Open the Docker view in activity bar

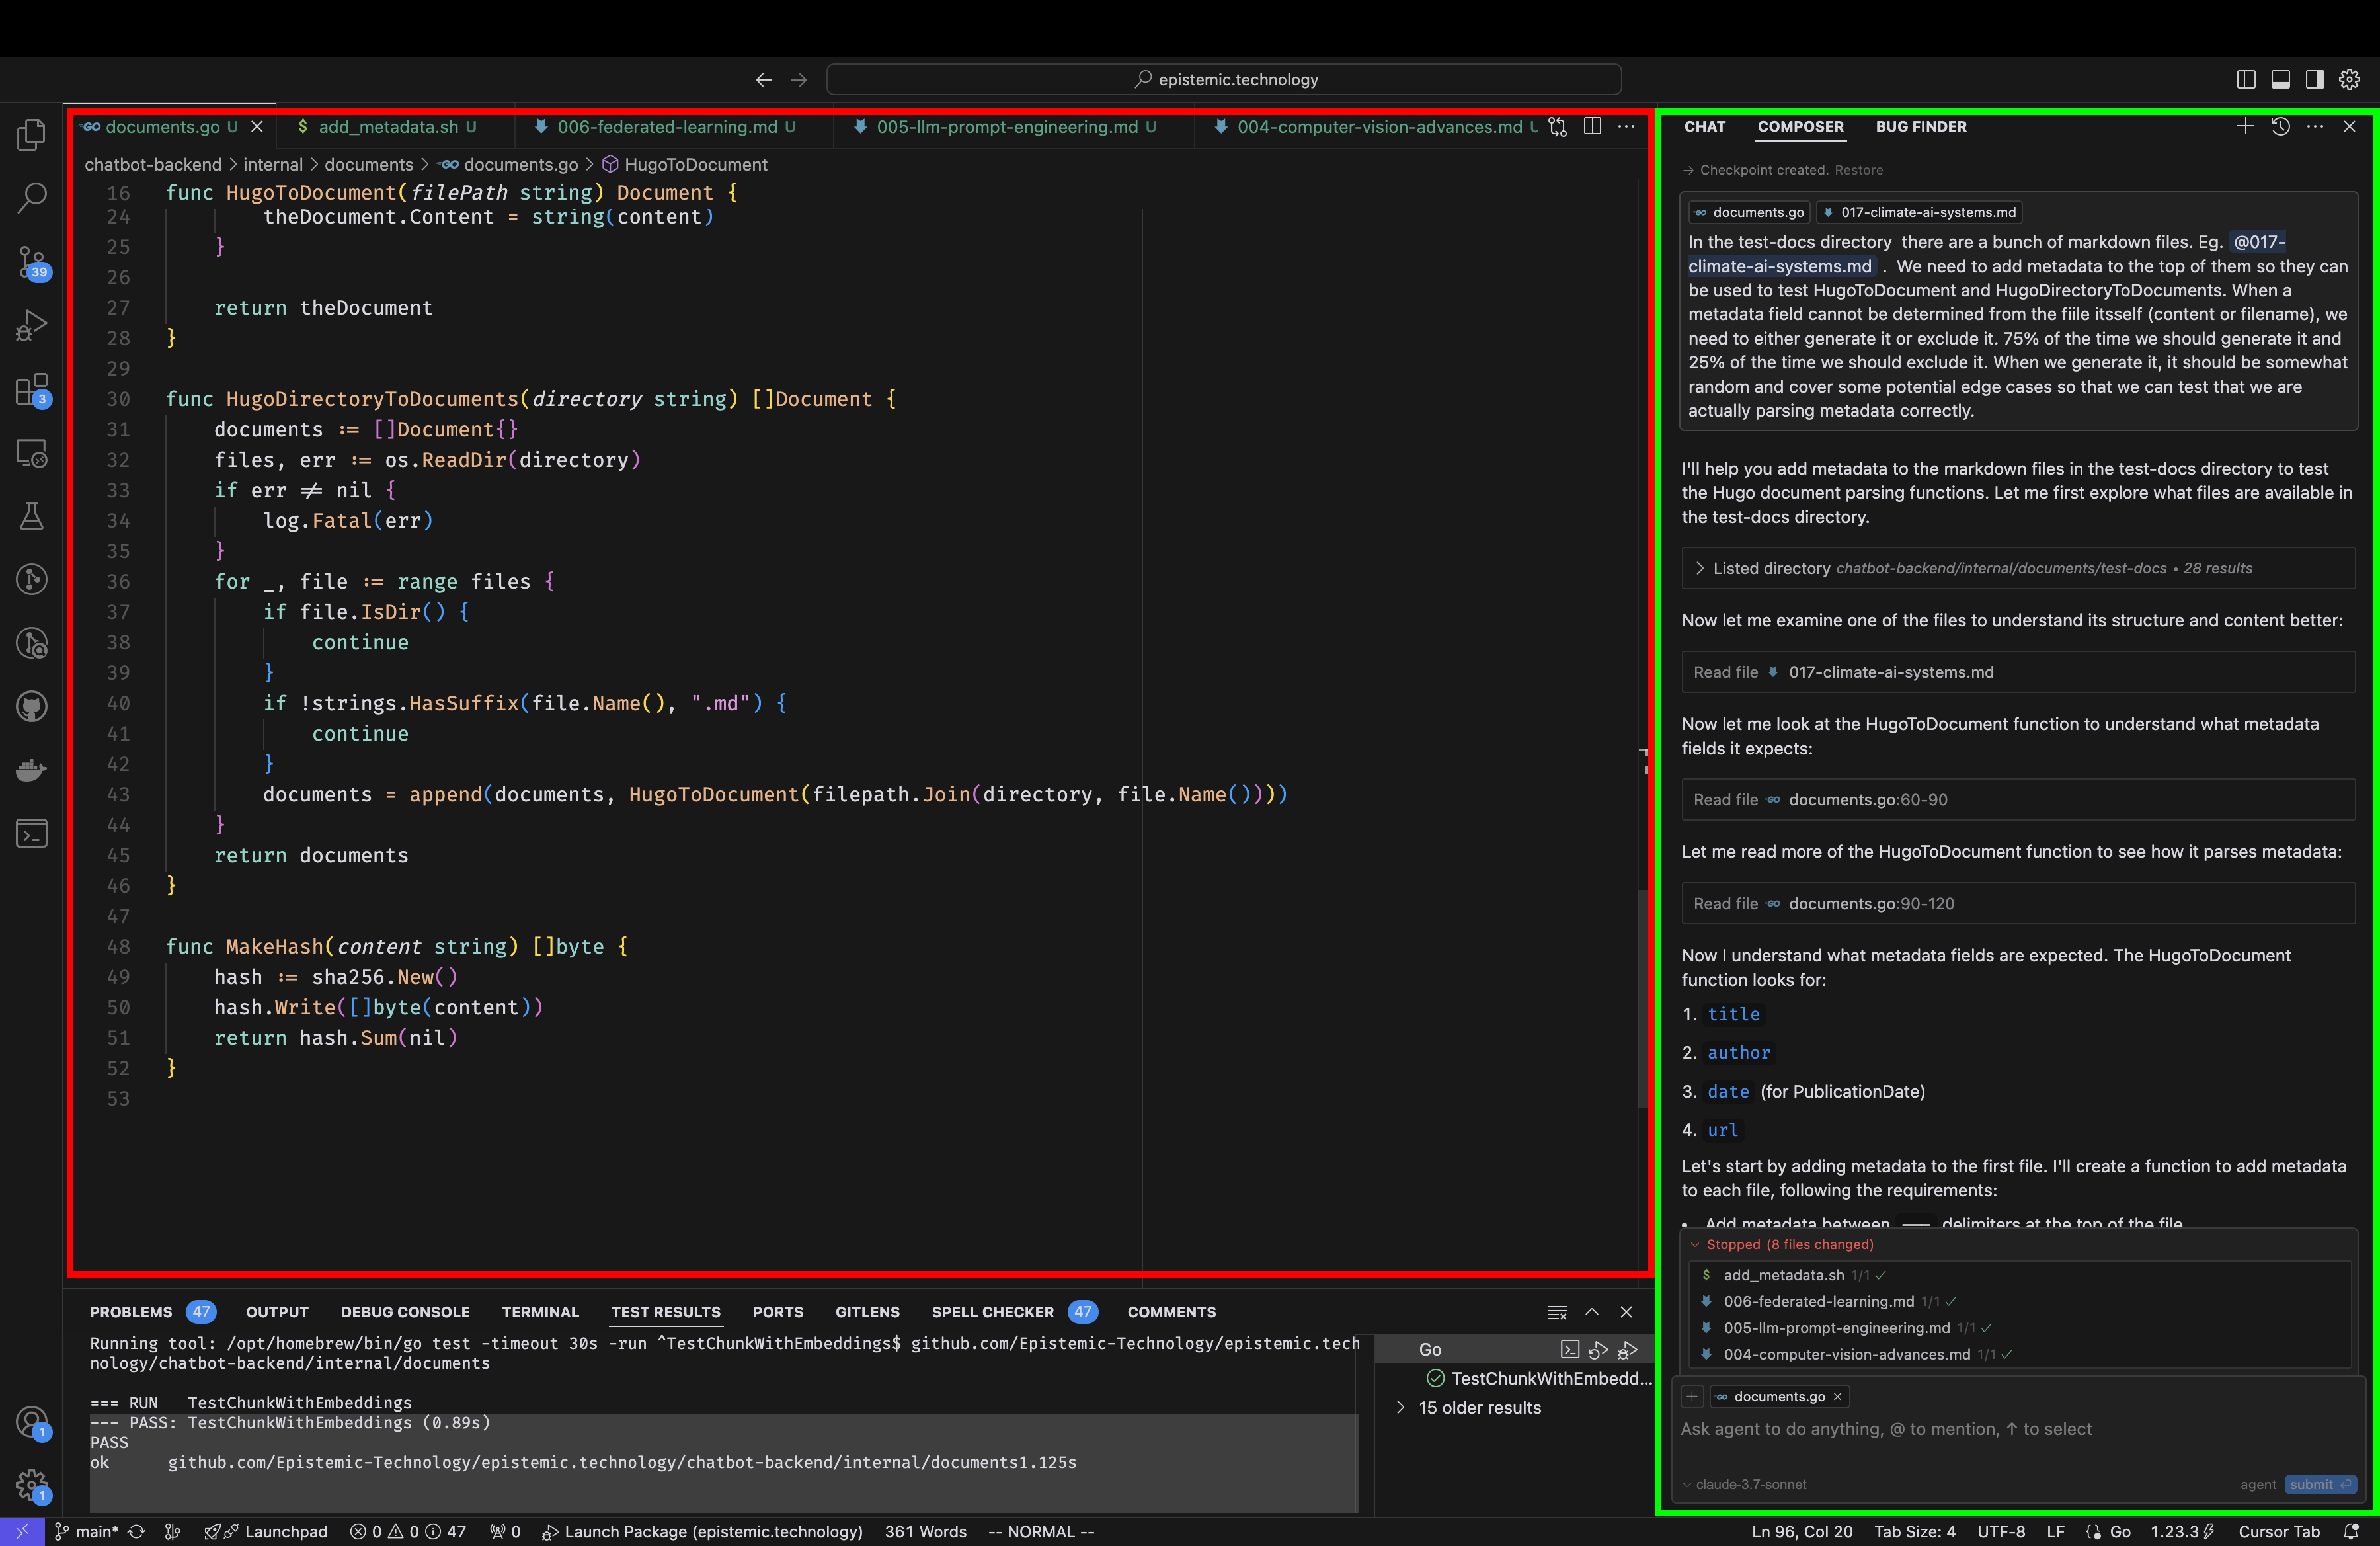pos(32,770)
